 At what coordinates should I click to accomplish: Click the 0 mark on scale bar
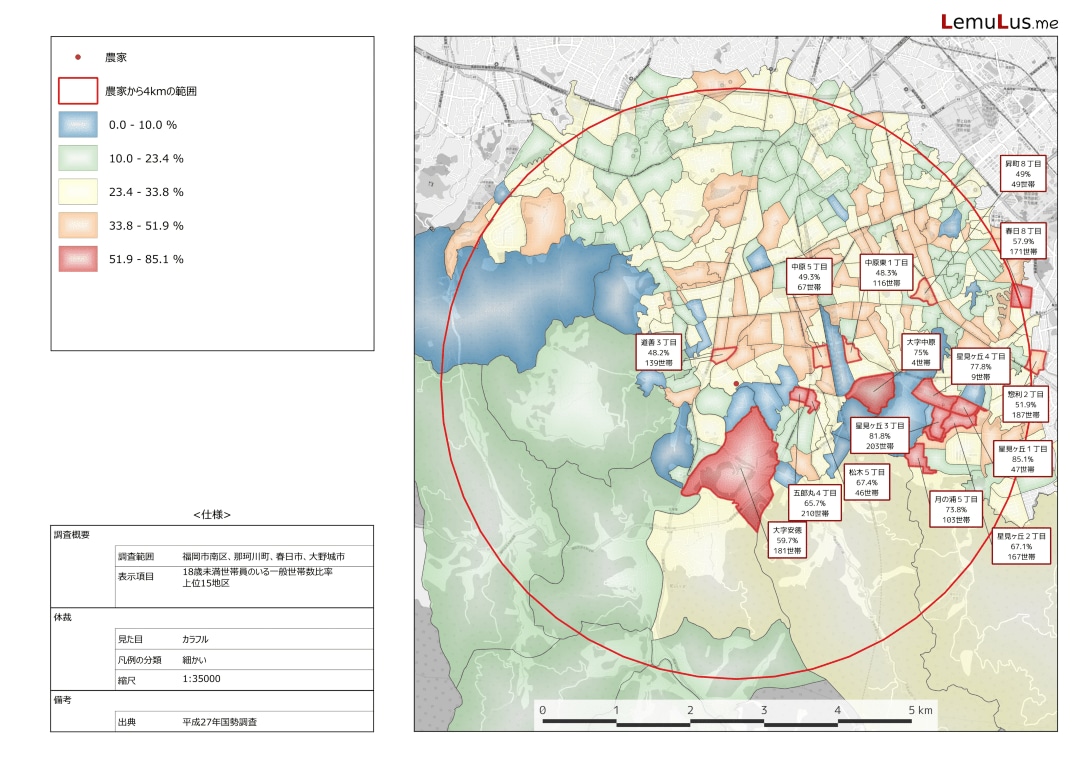(x=542, y=710)
